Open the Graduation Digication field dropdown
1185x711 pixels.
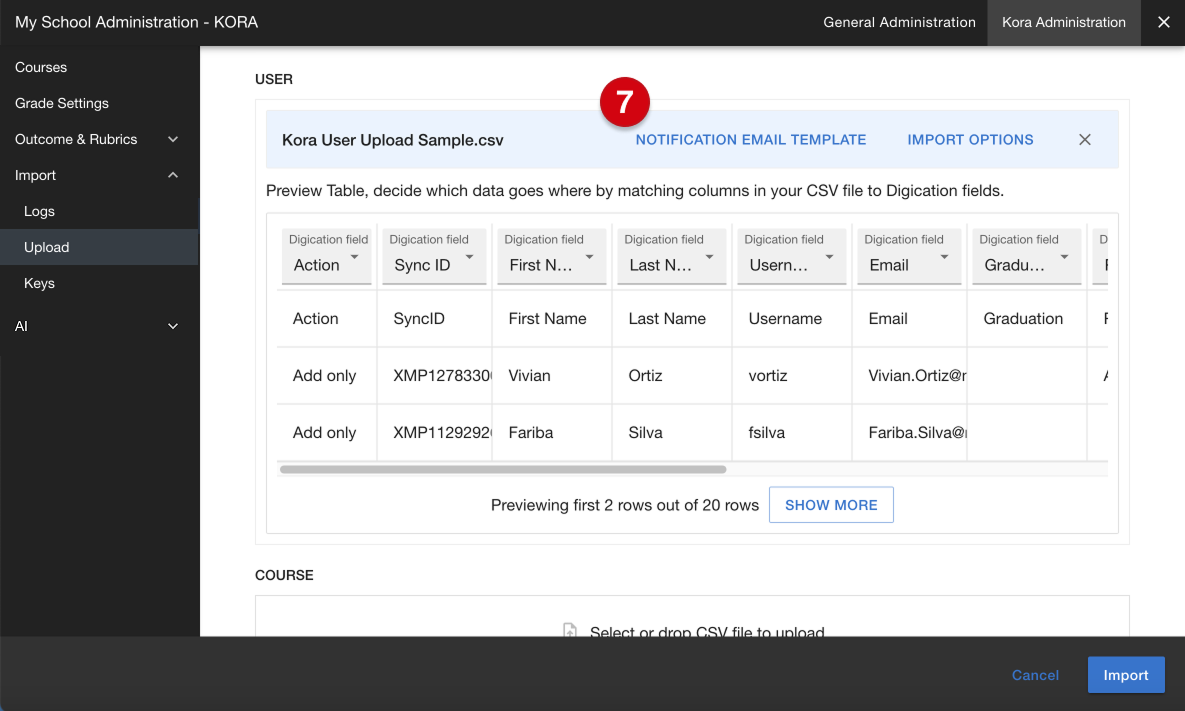tap(1026, 255)
